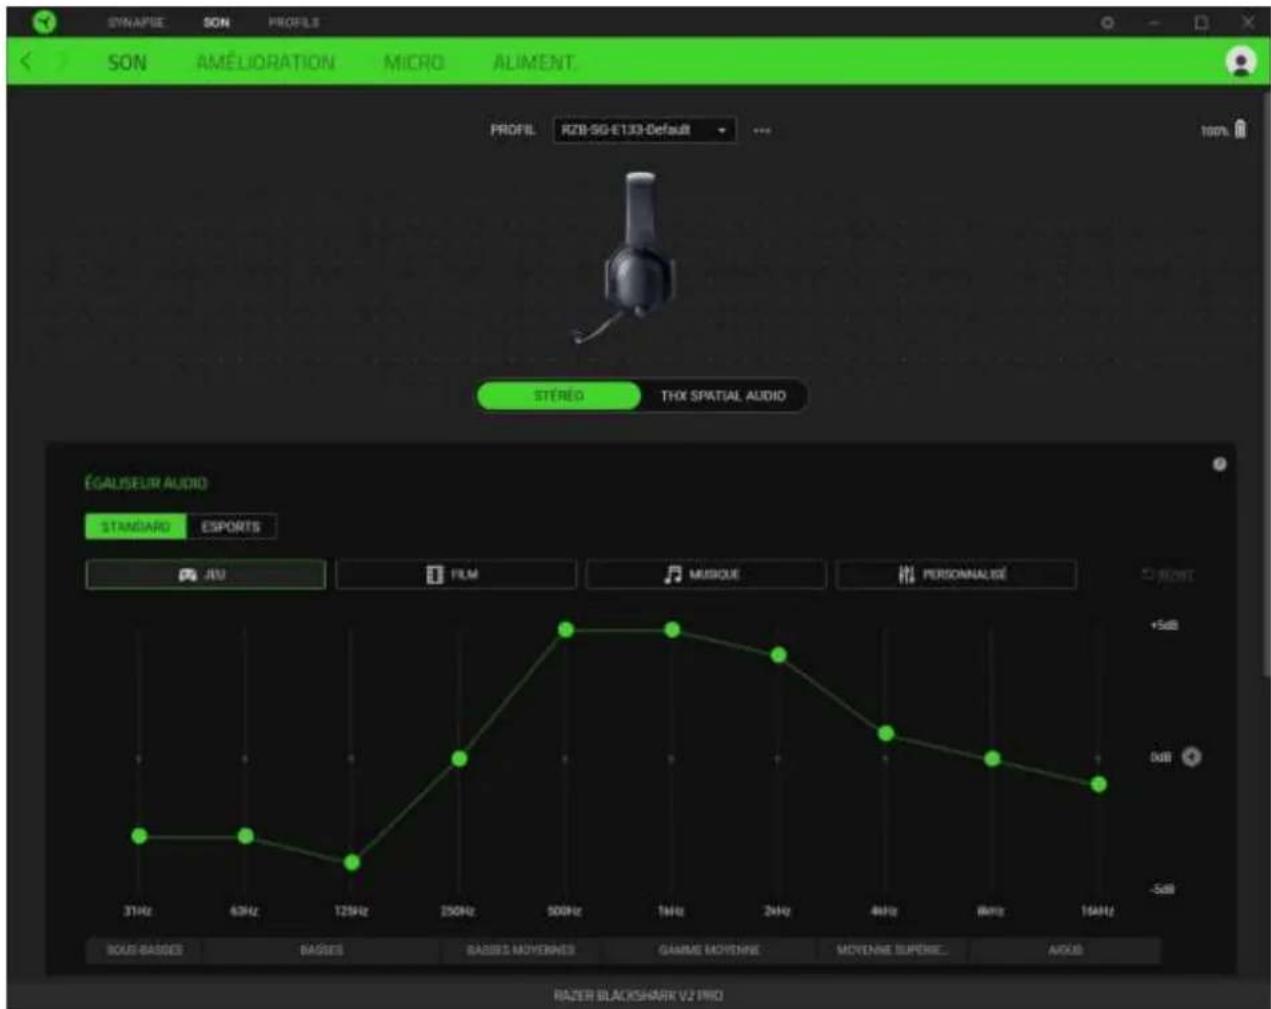Click the 63Hz equalizer slider handle
Image resolution: width=1271 pixels, height=1009 pixels.
click(246, 836)
